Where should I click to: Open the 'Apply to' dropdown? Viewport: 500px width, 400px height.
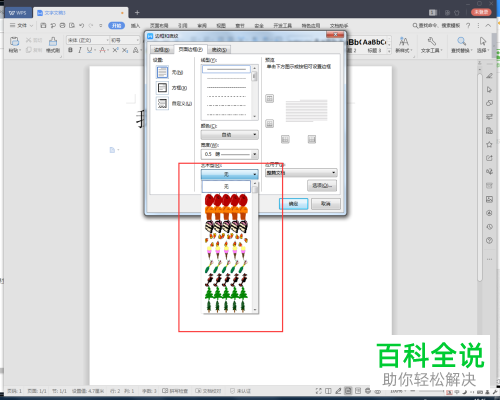(301, 173)
